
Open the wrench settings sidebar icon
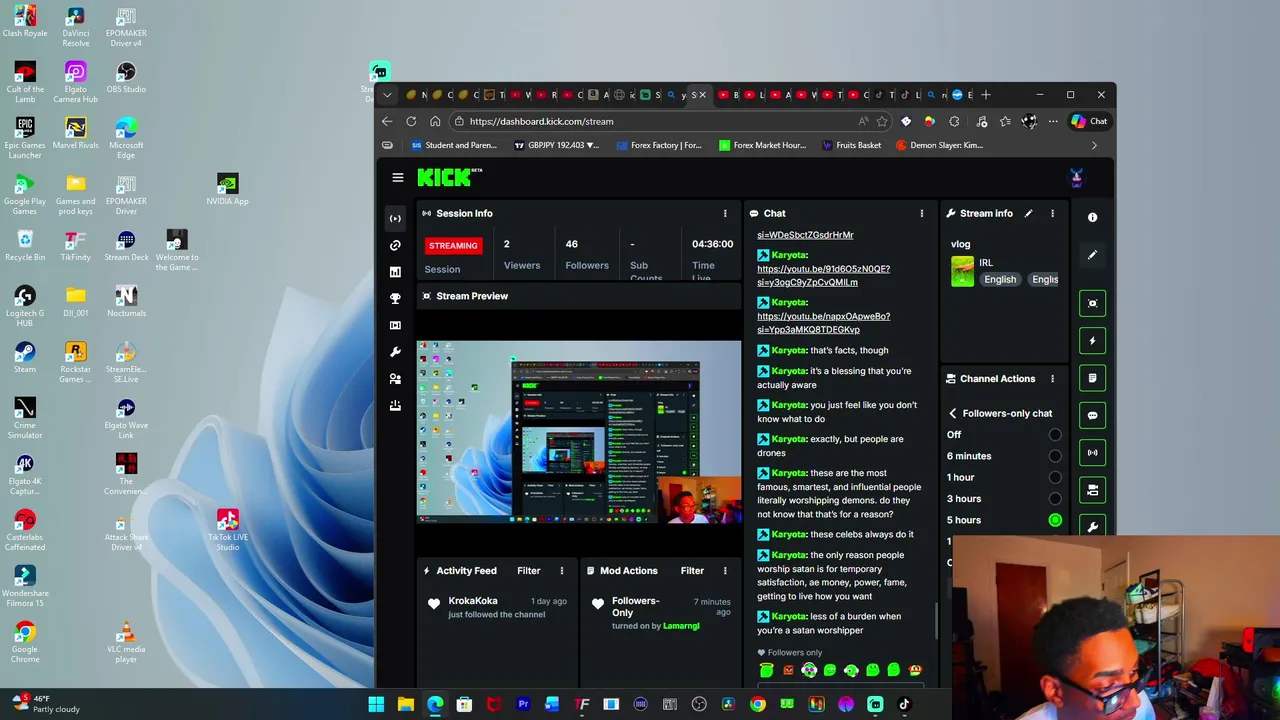tap(395, 352)
